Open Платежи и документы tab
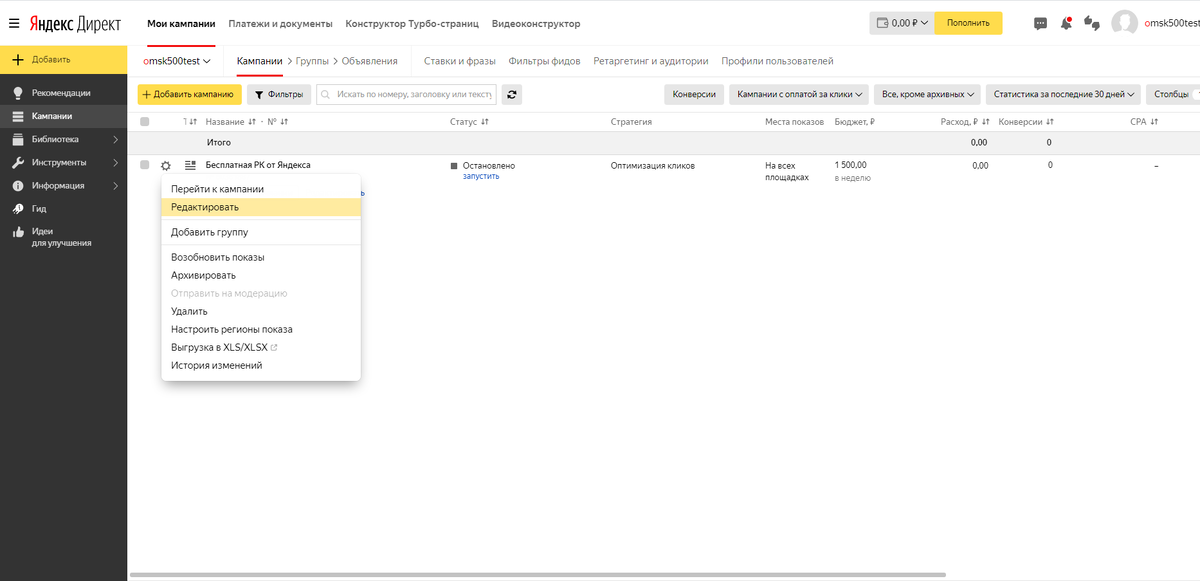1200x581 pixels. click(x=280, y=23)
